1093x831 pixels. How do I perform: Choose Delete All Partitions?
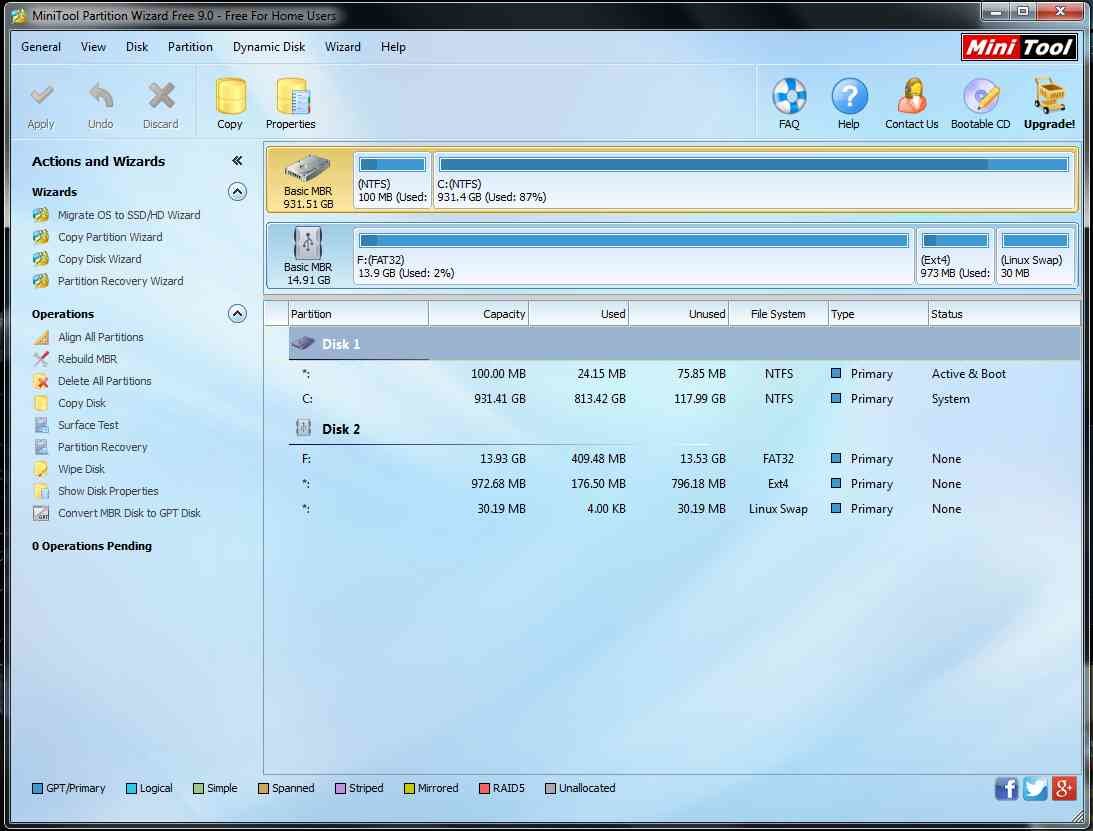(105, 381)
